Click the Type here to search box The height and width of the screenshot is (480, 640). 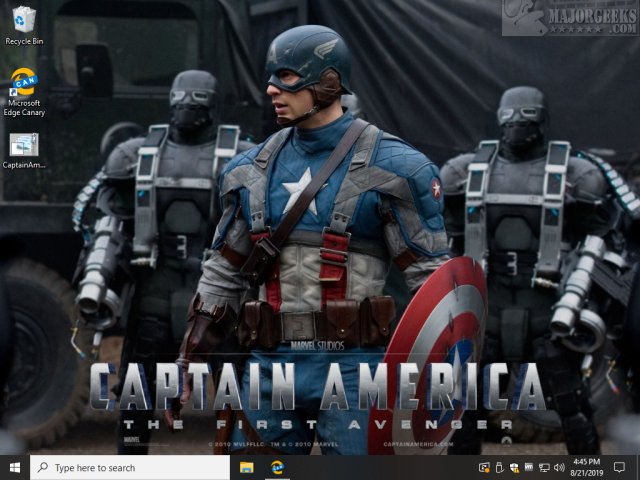click(130, 468)
